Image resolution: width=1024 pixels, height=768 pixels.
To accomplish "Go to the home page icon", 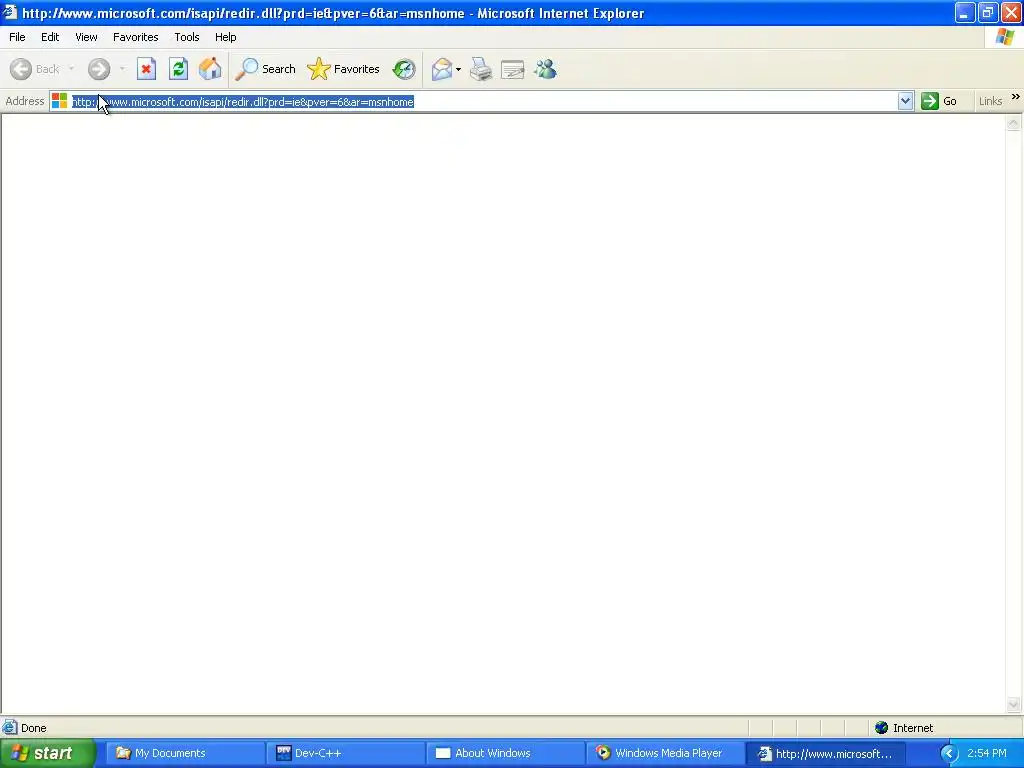I will [x=210, y=69].
